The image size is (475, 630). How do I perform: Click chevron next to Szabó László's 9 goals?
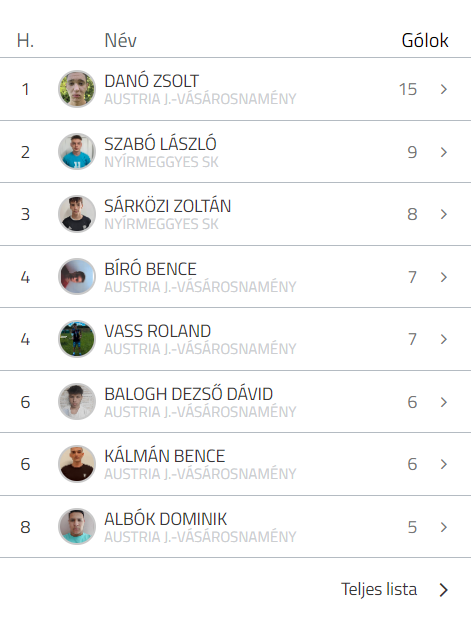tap(444, 152)
